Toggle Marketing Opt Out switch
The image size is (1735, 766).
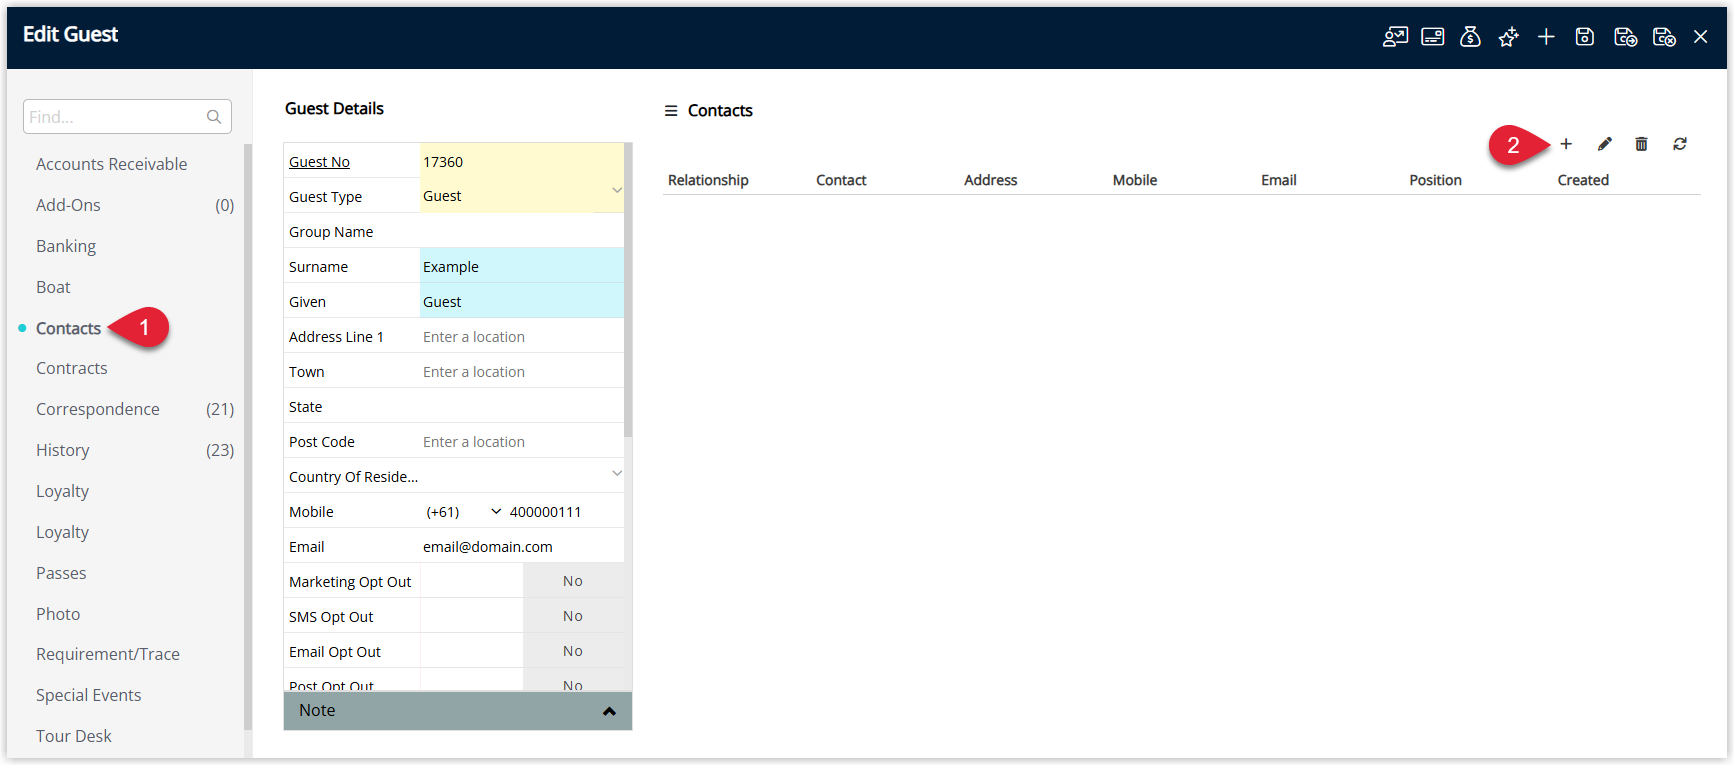572,581
